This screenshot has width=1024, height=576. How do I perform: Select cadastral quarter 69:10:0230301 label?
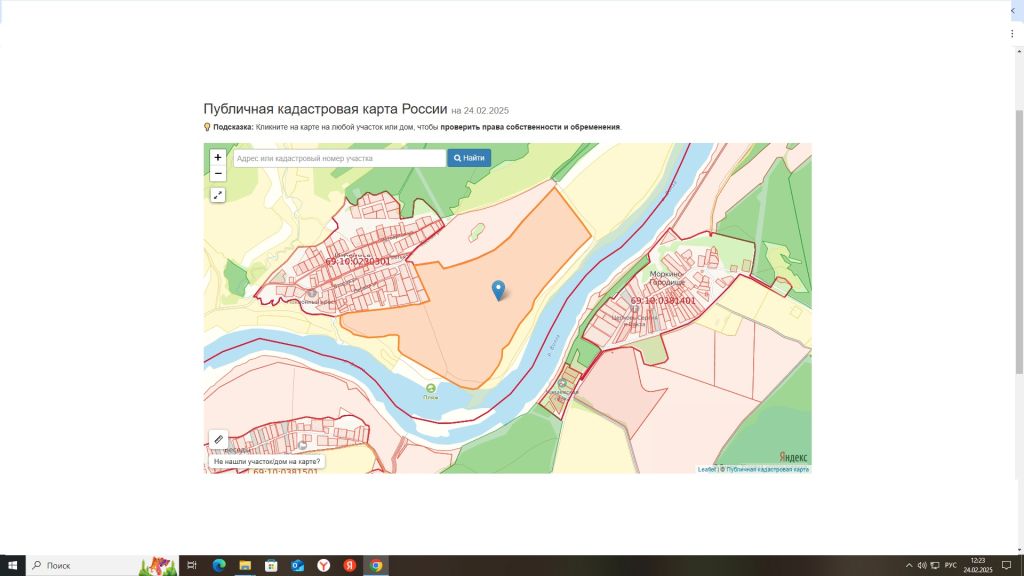(358, 261)
